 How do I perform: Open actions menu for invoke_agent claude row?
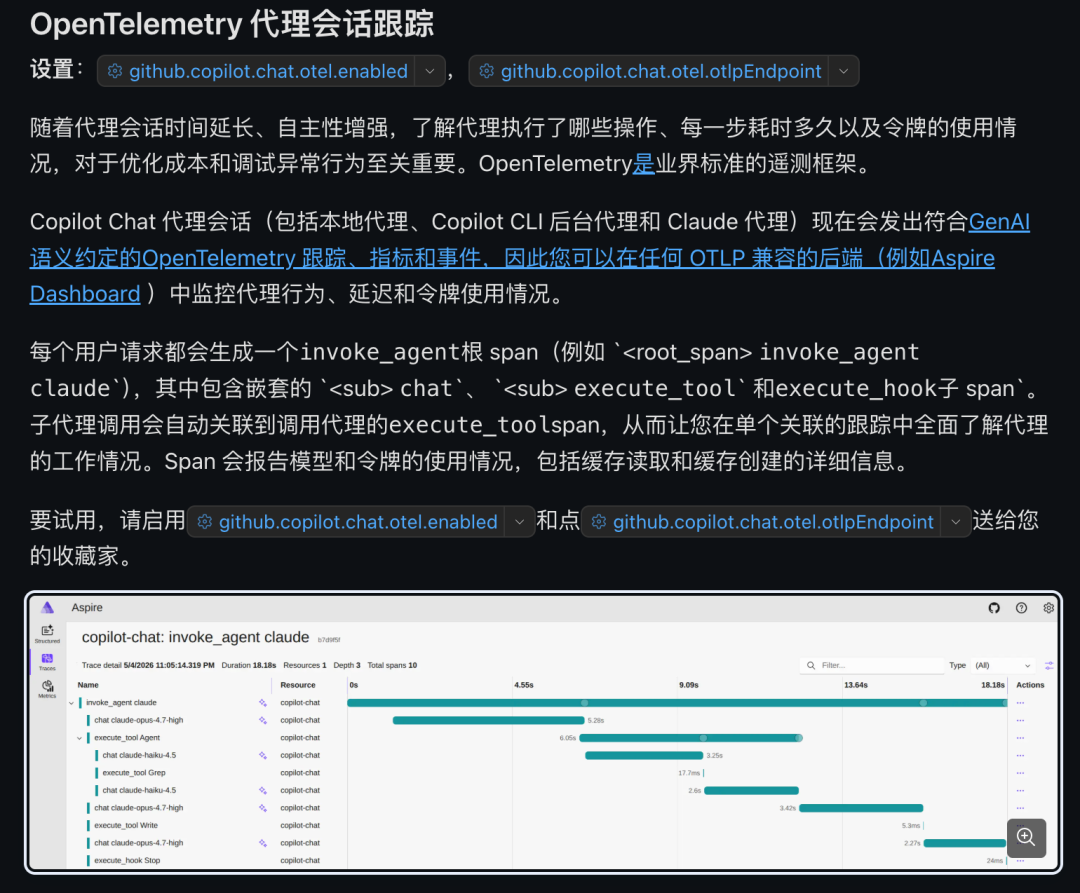[1020, 703]
